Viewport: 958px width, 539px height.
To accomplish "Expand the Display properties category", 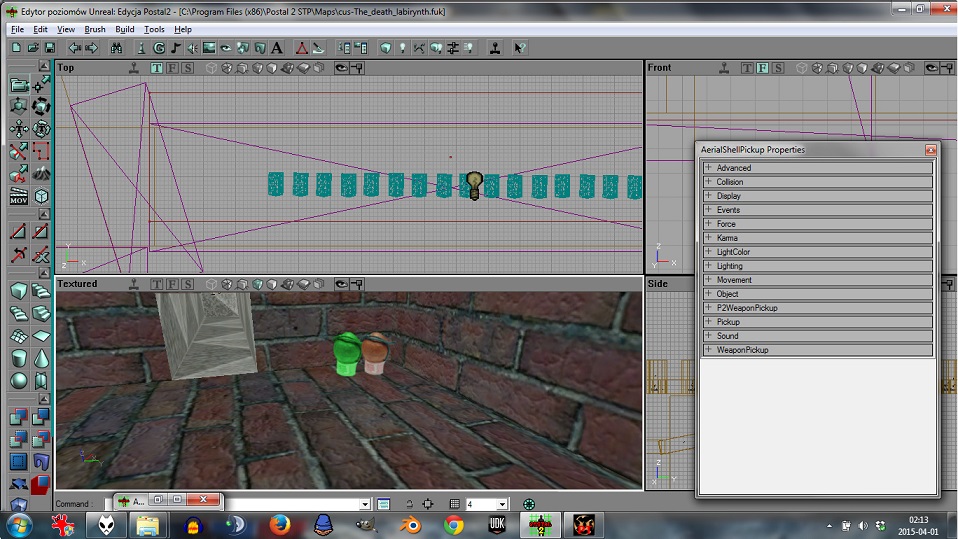I will coord(817,196).
